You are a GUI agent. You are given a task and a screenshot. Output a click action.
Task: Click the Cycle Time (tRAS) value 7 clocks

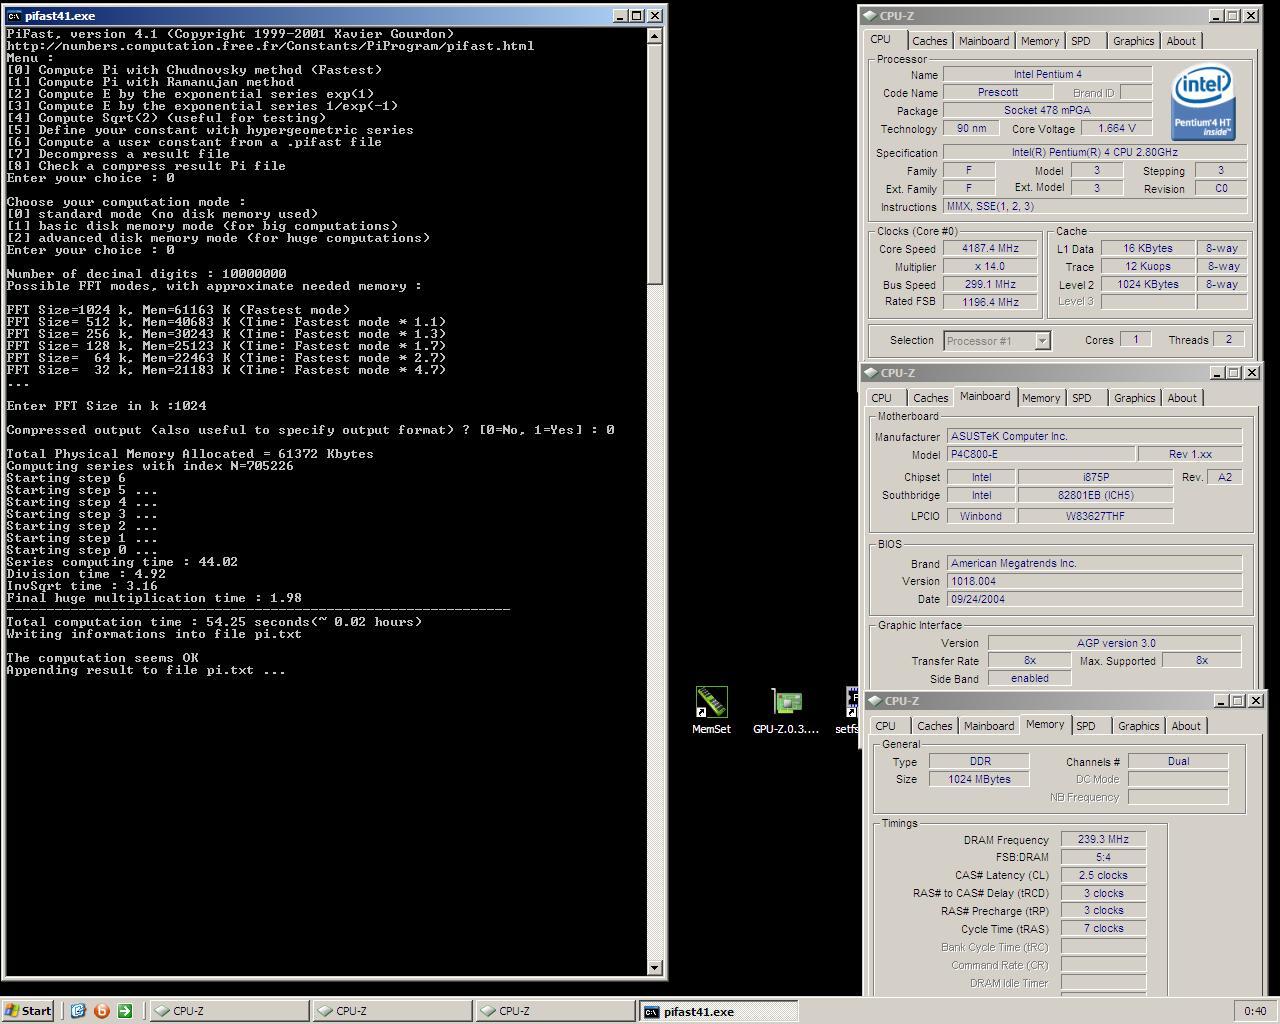click(1103, 928)
